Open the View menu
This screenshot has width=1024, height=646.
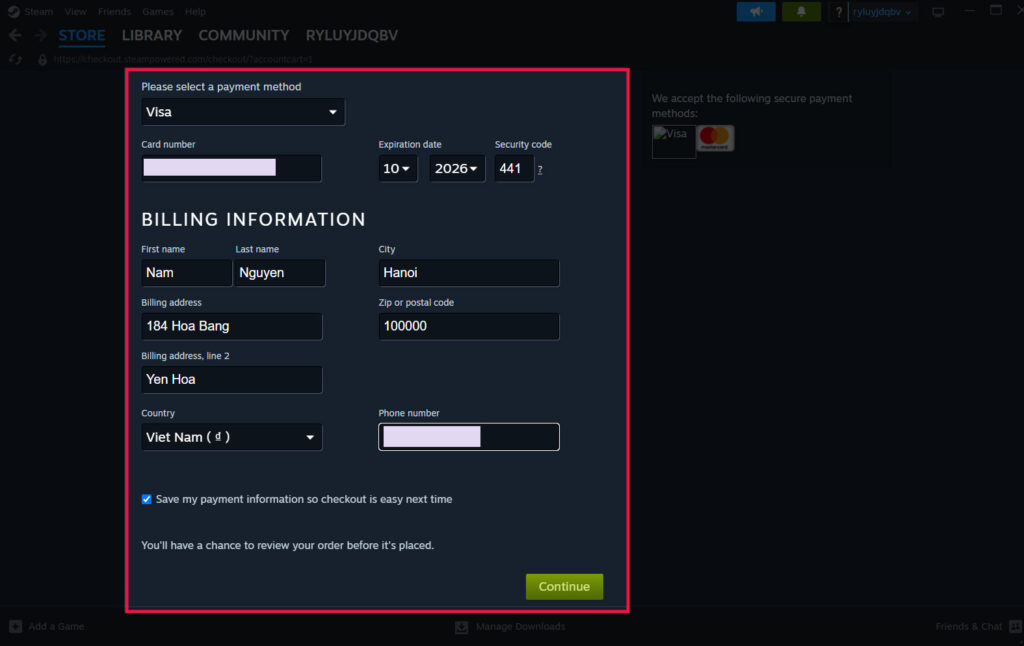[x=75, y=11]
